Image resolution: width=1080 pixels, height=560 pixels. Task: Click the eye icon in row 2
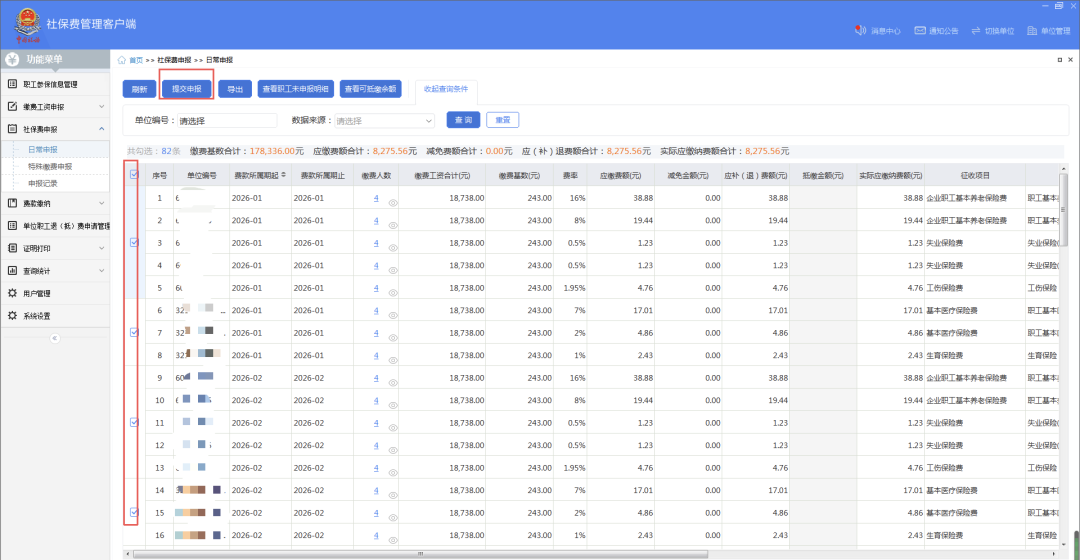393,225
